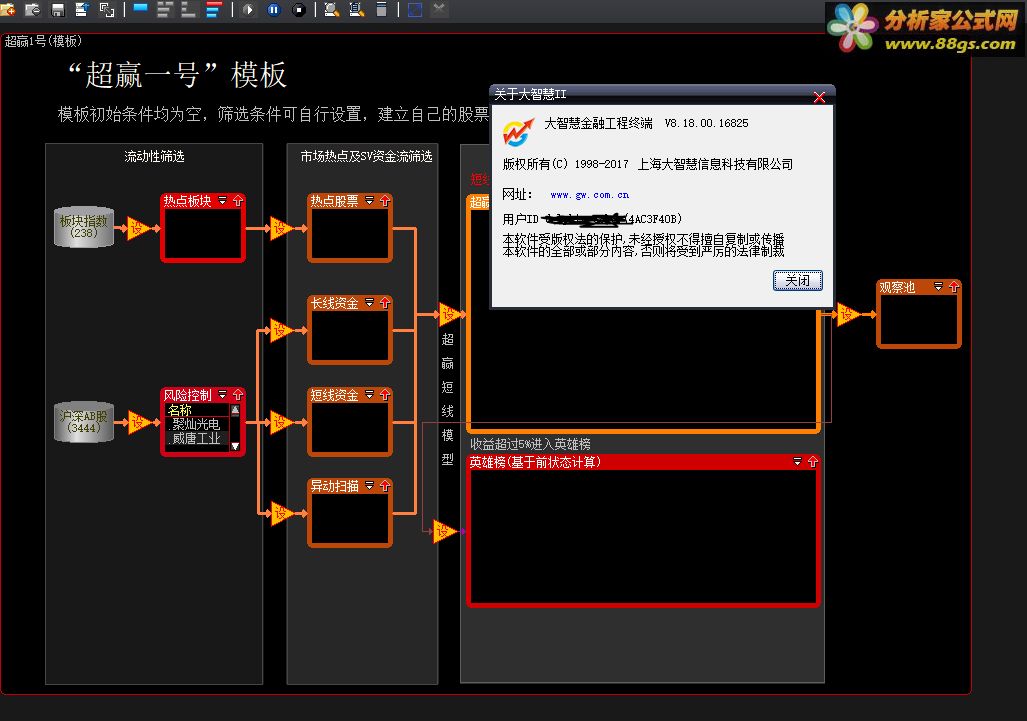Viewport: 1027px width, 721px height.
Task: Click the 大智慧 logo in about dialog
Action: point(518,132)
